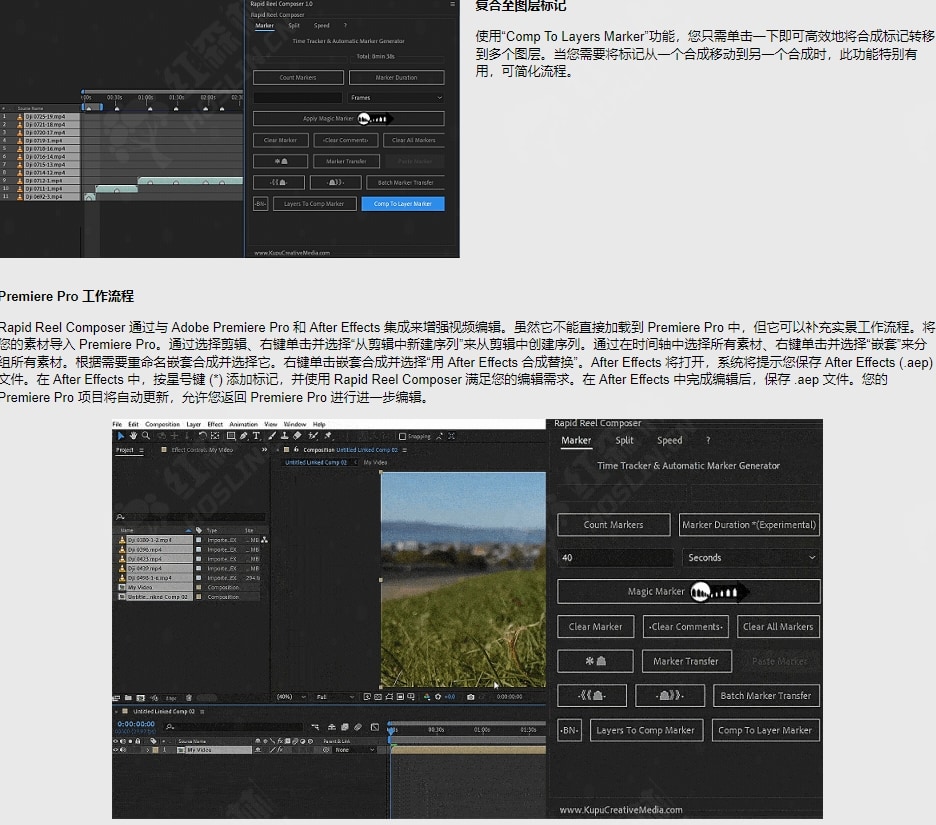Click the blue timeline playhead marker
936x825 pixels.
[x=391, y=729]
